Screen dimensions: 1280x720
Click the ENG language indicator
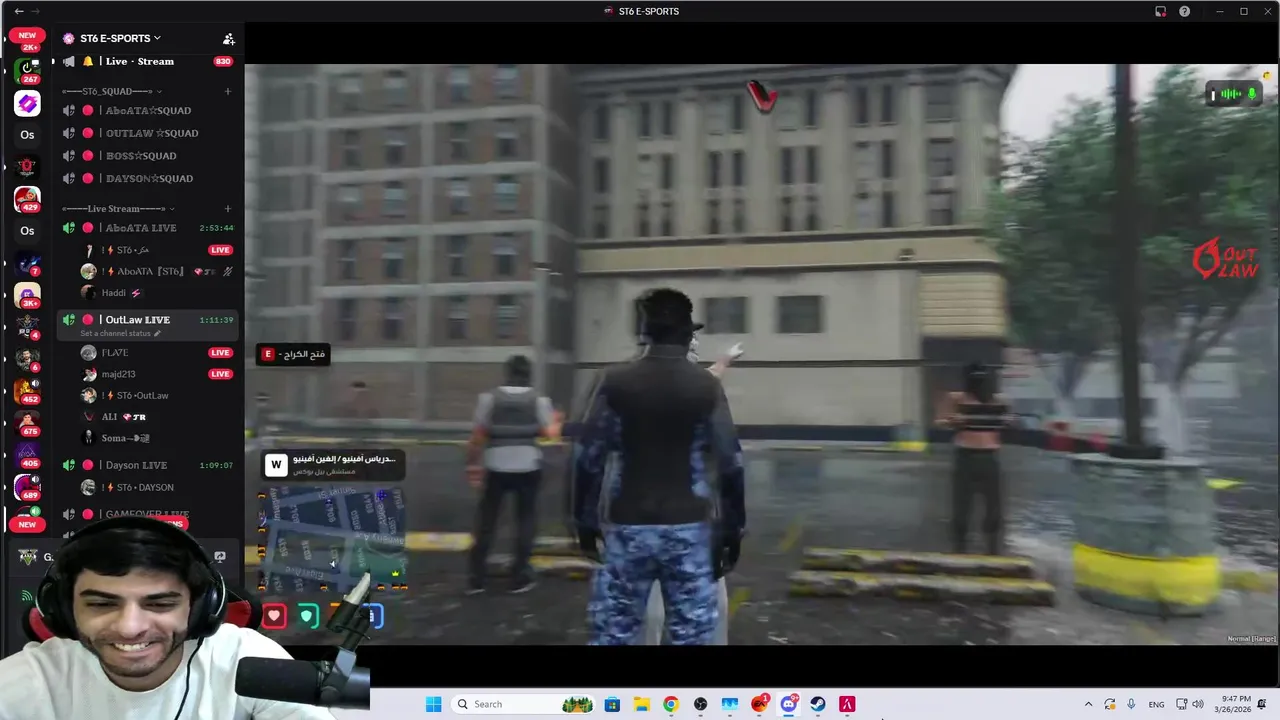pos(1156,704)
